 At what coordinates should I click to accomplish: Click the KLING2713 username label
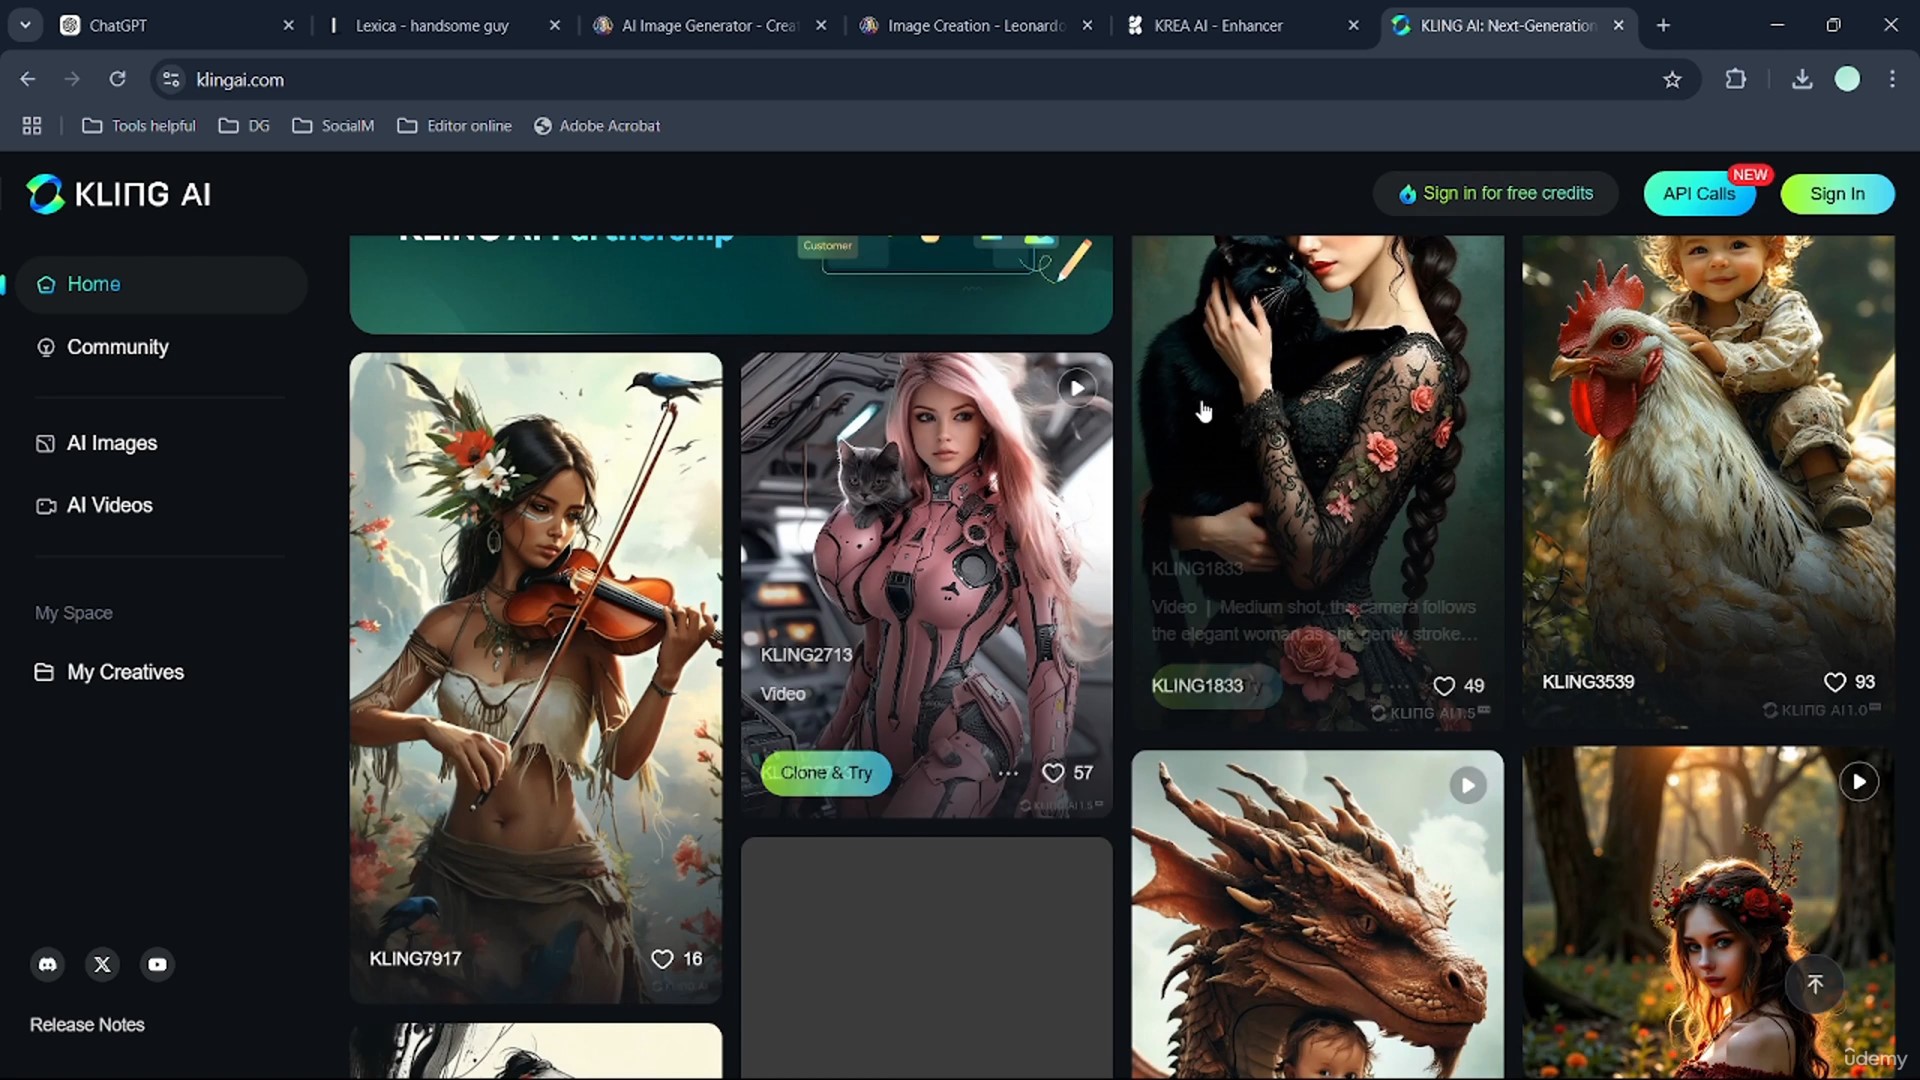806,655
